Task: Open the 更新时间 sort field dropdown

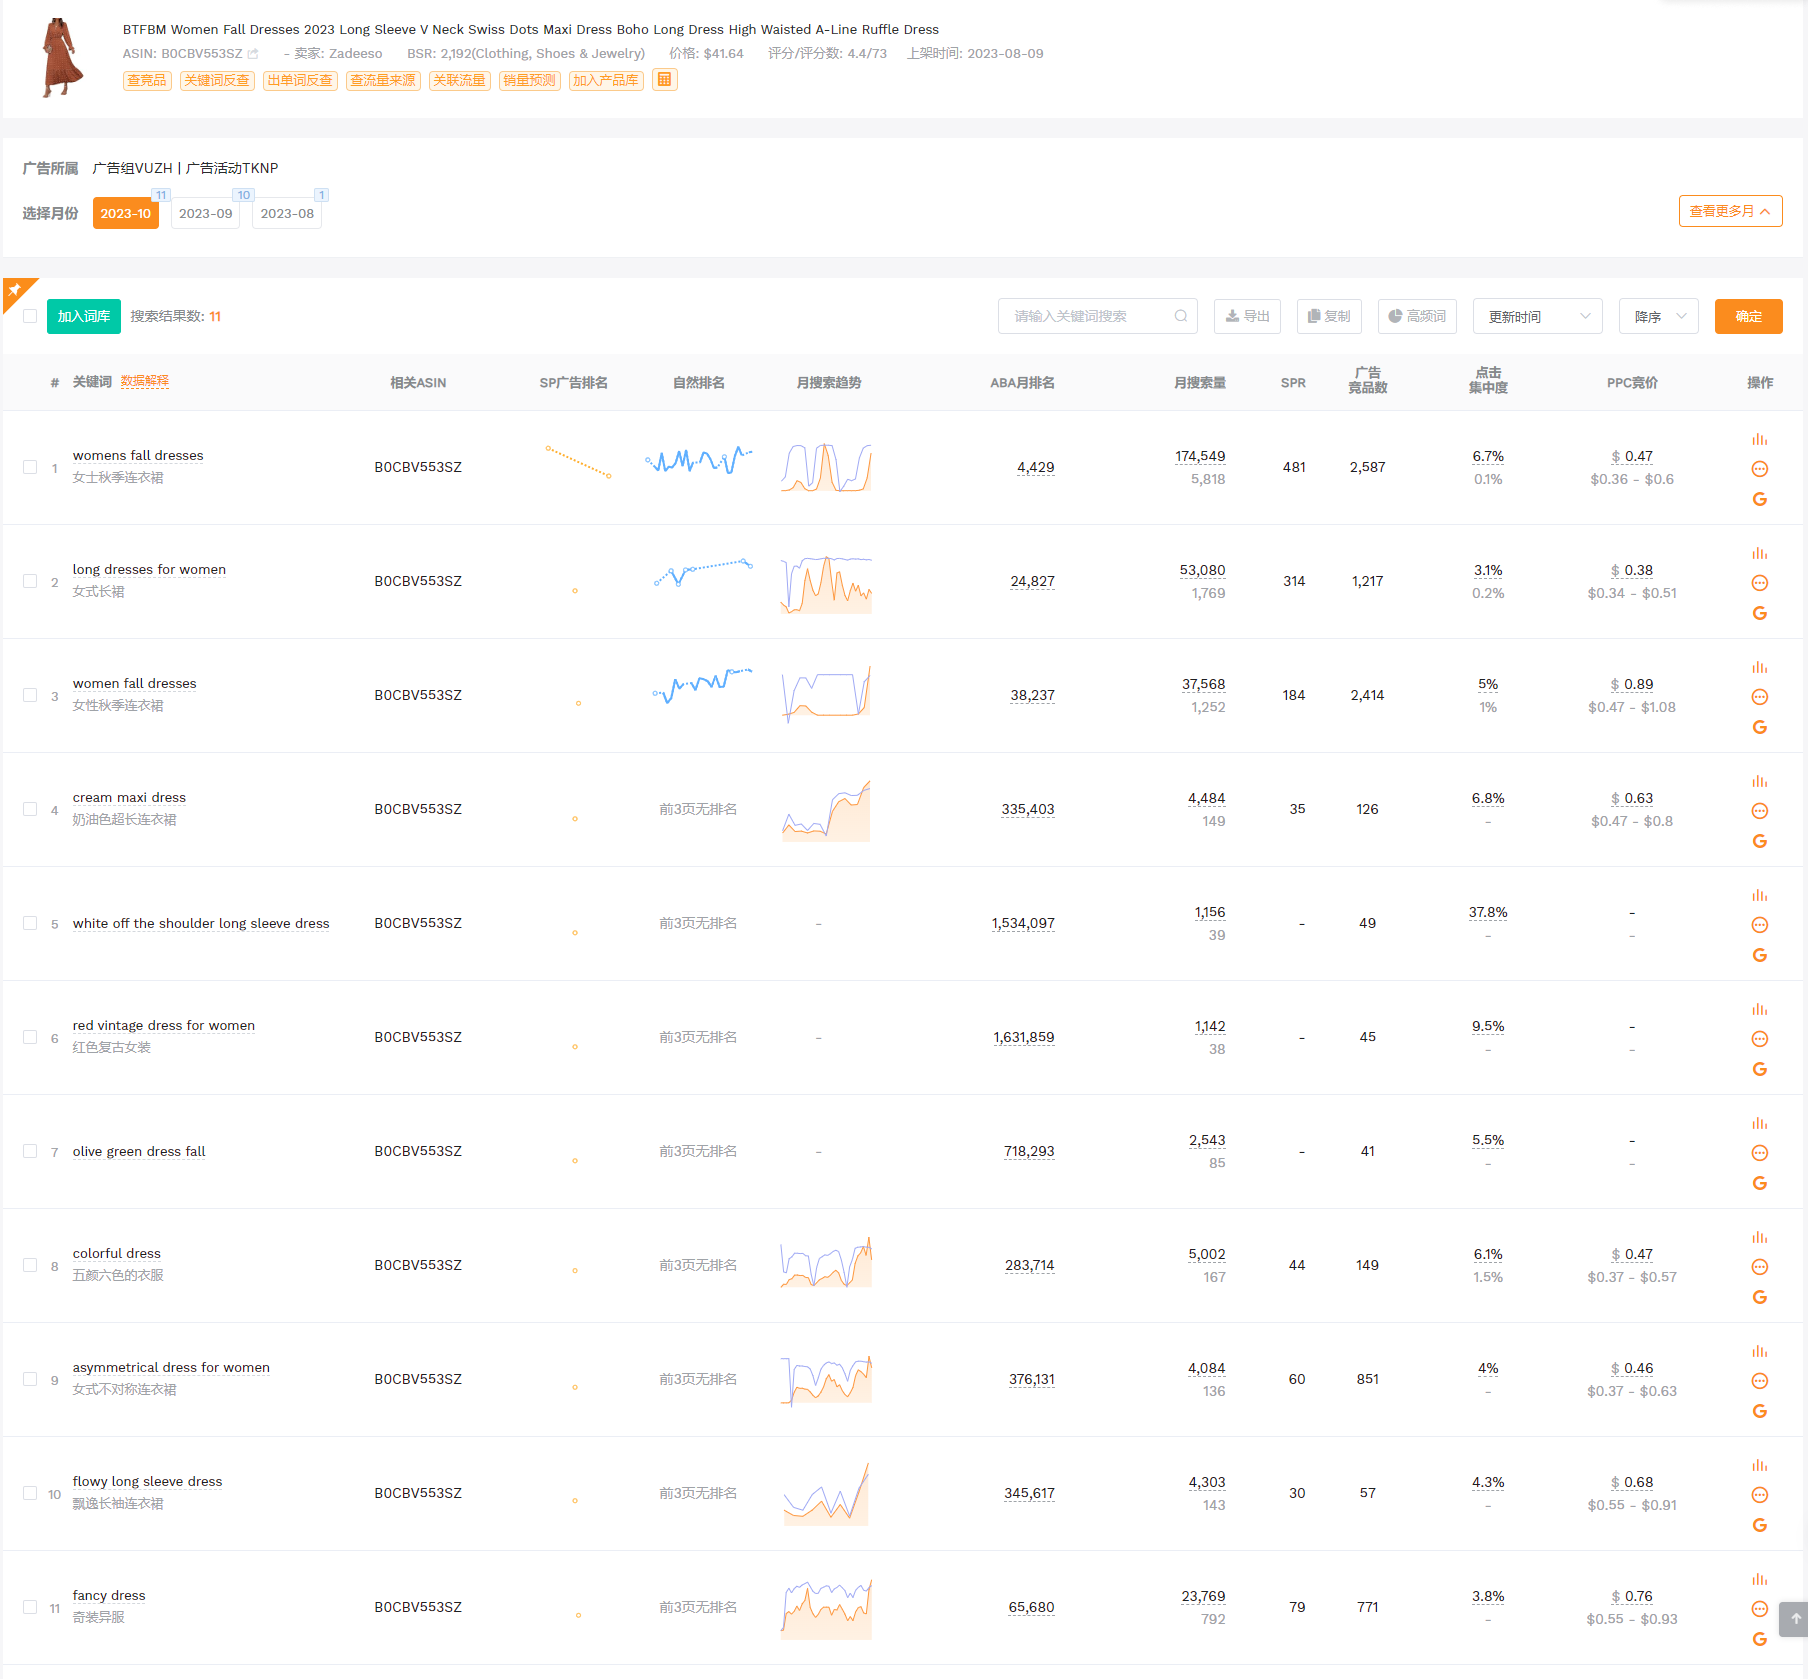Action: coord(1537,316)
